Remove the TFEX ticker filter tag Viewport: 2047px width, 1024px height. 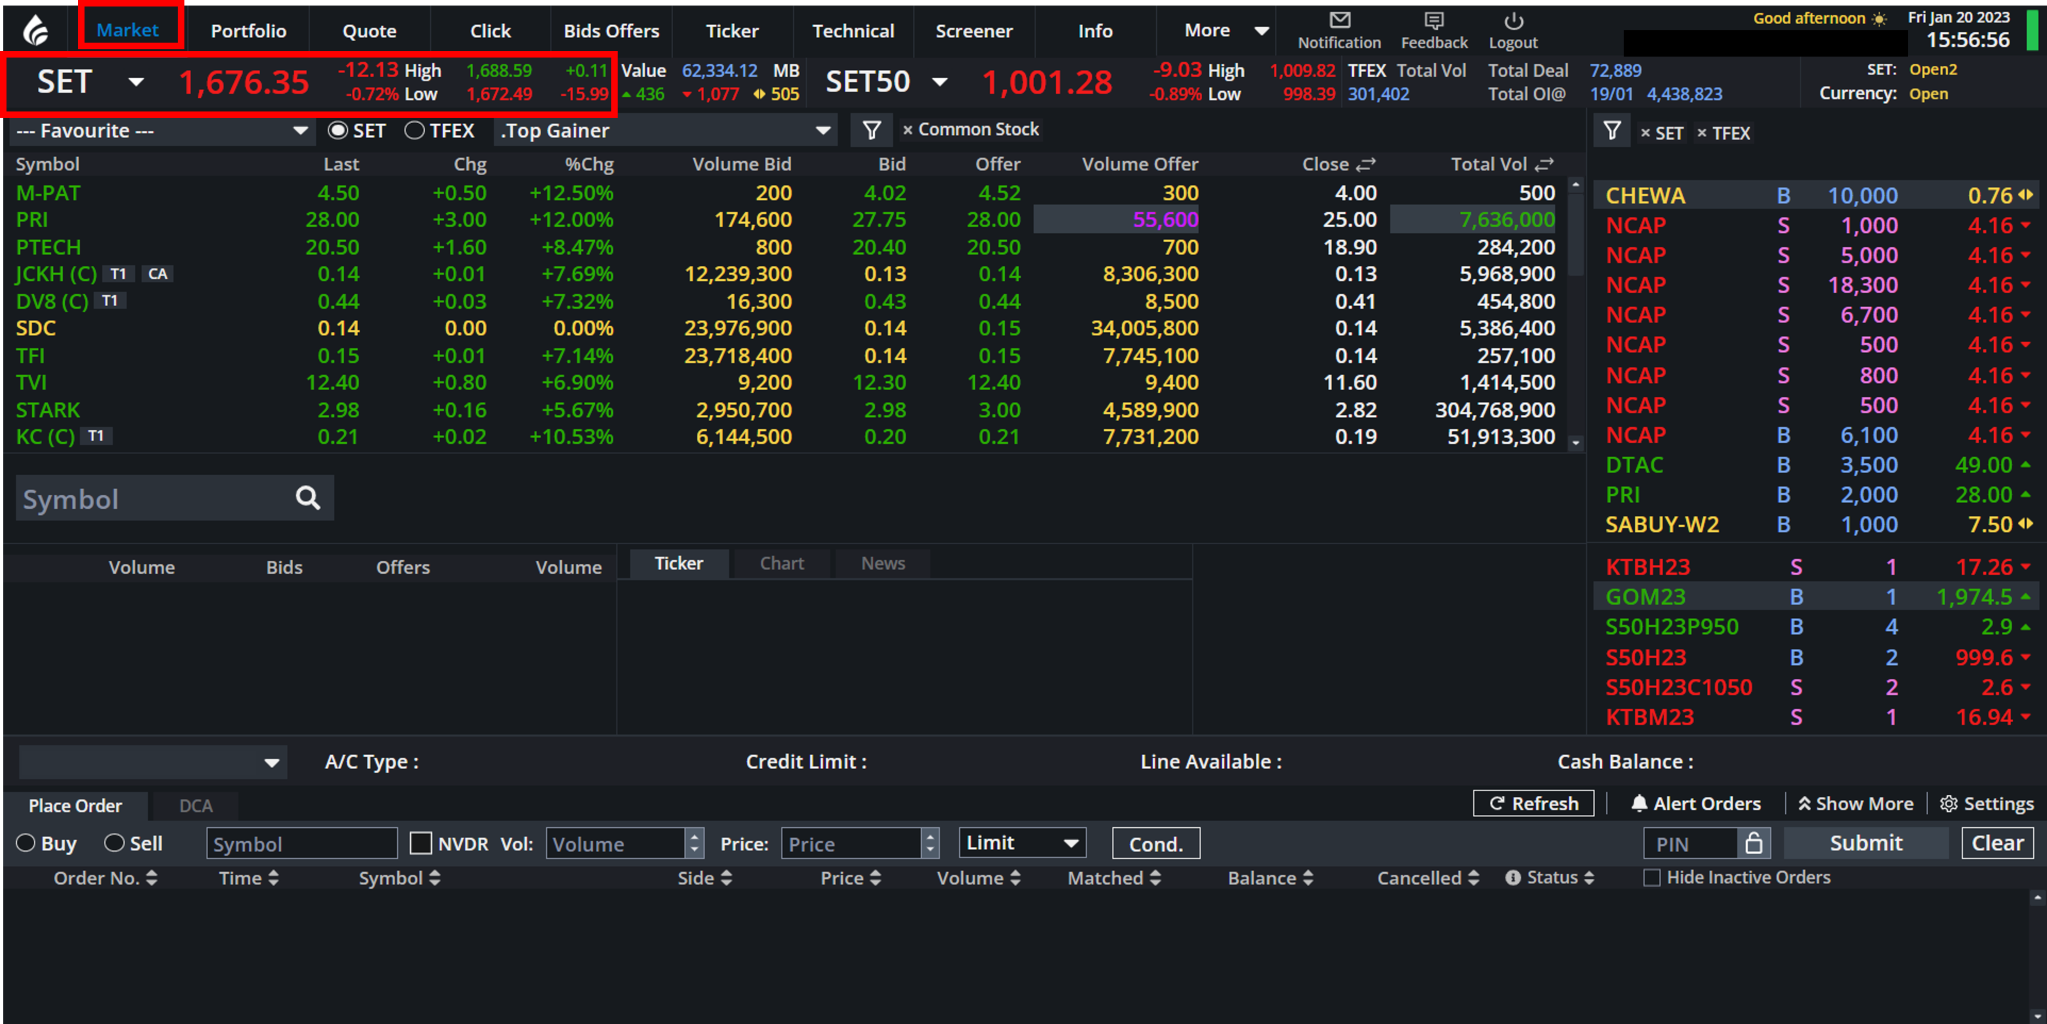point(1702,133)
